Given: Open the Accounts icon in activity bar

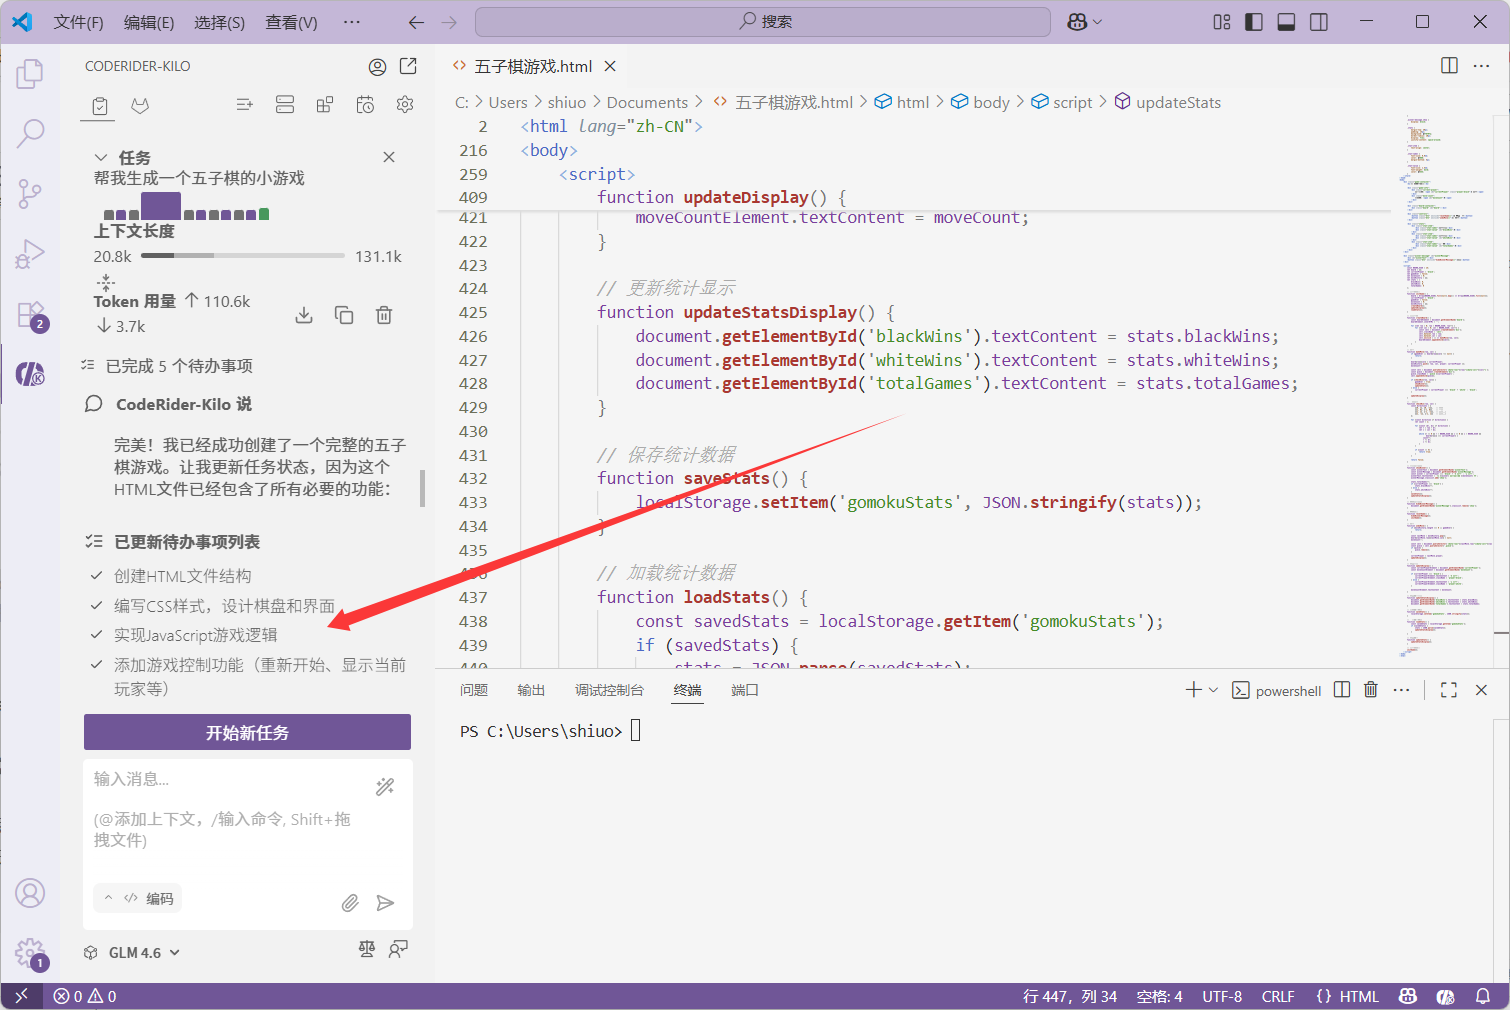Looking at the screenshot, I should pos(30,893).
